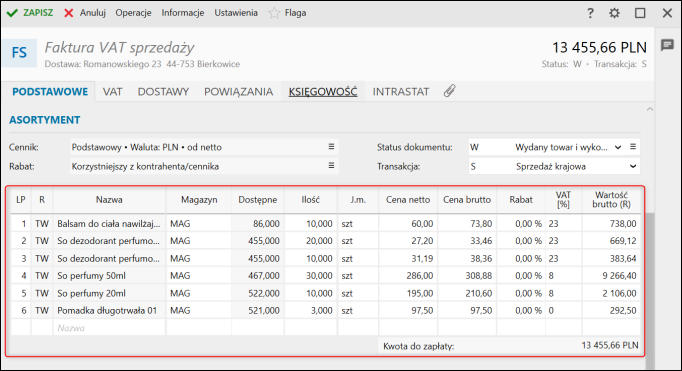Select row Balsam do ciała nawilżaj...

pyautogui.click(x=325, y=224)
